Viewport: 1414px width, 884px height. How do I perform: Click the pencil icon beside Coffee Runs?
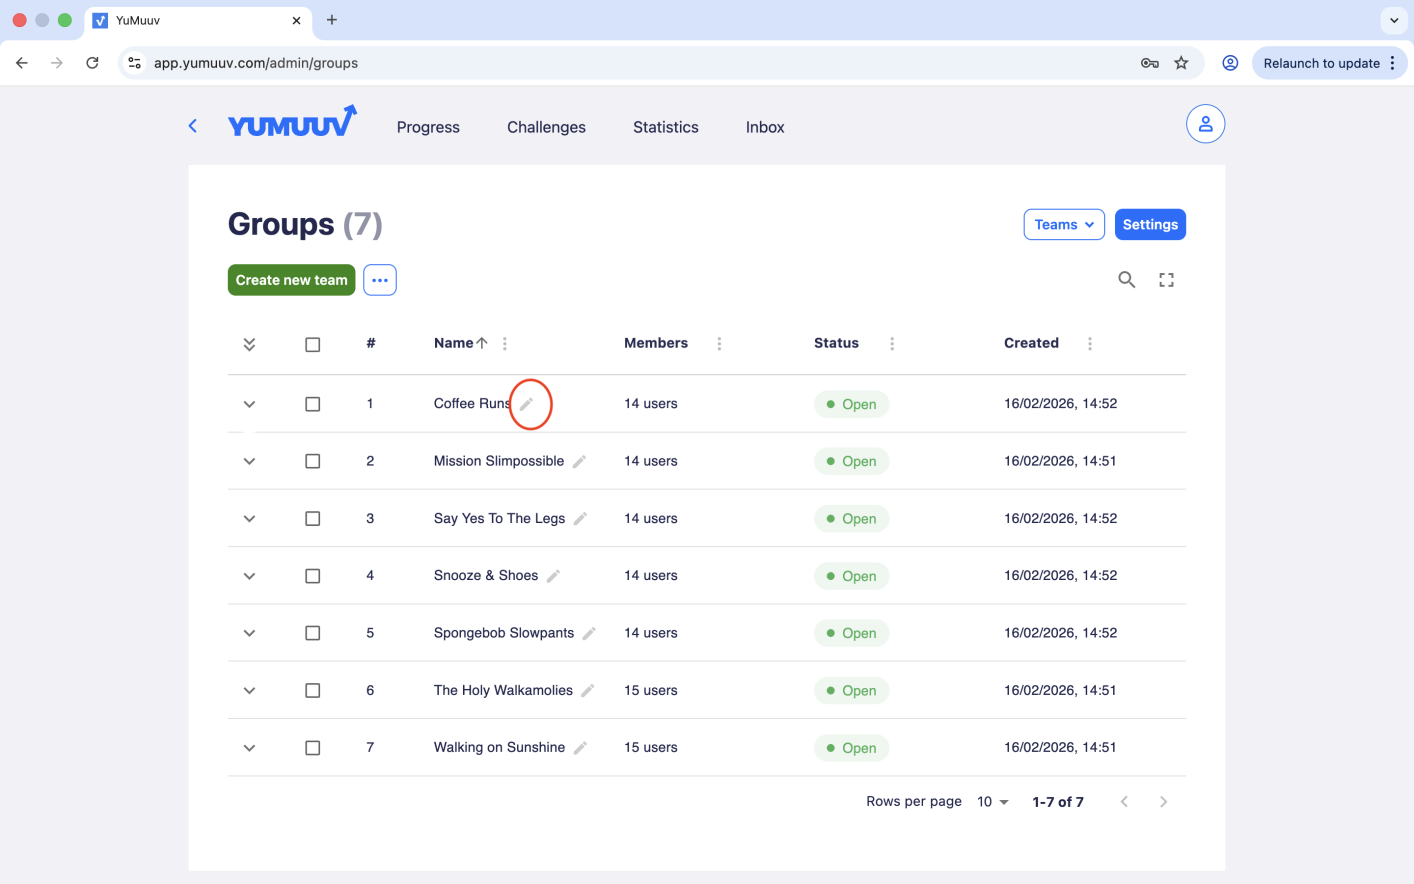coord(527,404)
